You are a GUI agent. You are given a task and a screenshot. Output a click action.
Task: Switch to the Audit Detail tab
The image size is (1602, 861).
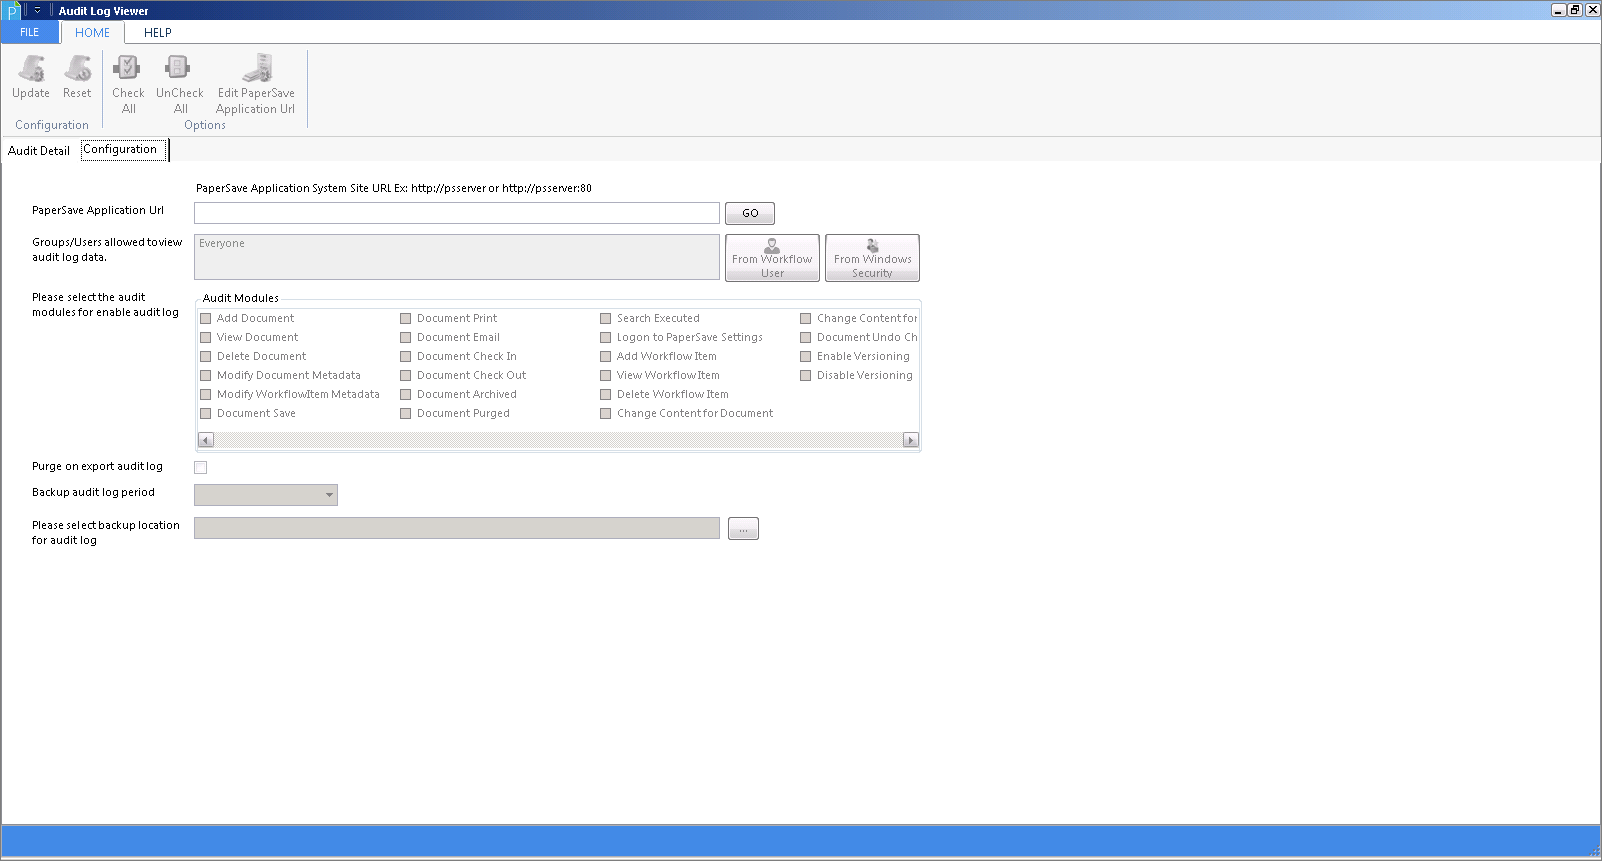click(x=39, y=150)
